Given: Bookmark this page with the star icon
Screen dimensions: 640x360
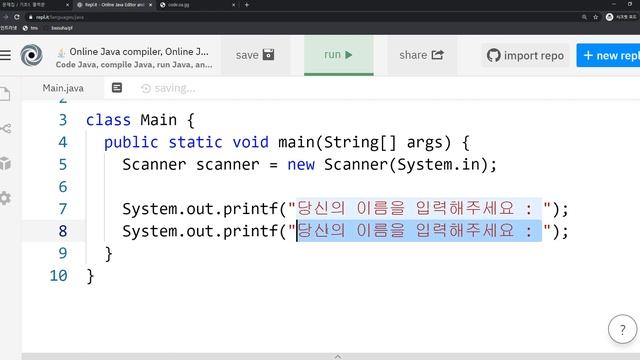Looking at the screenshot, I should click(596, 17).
